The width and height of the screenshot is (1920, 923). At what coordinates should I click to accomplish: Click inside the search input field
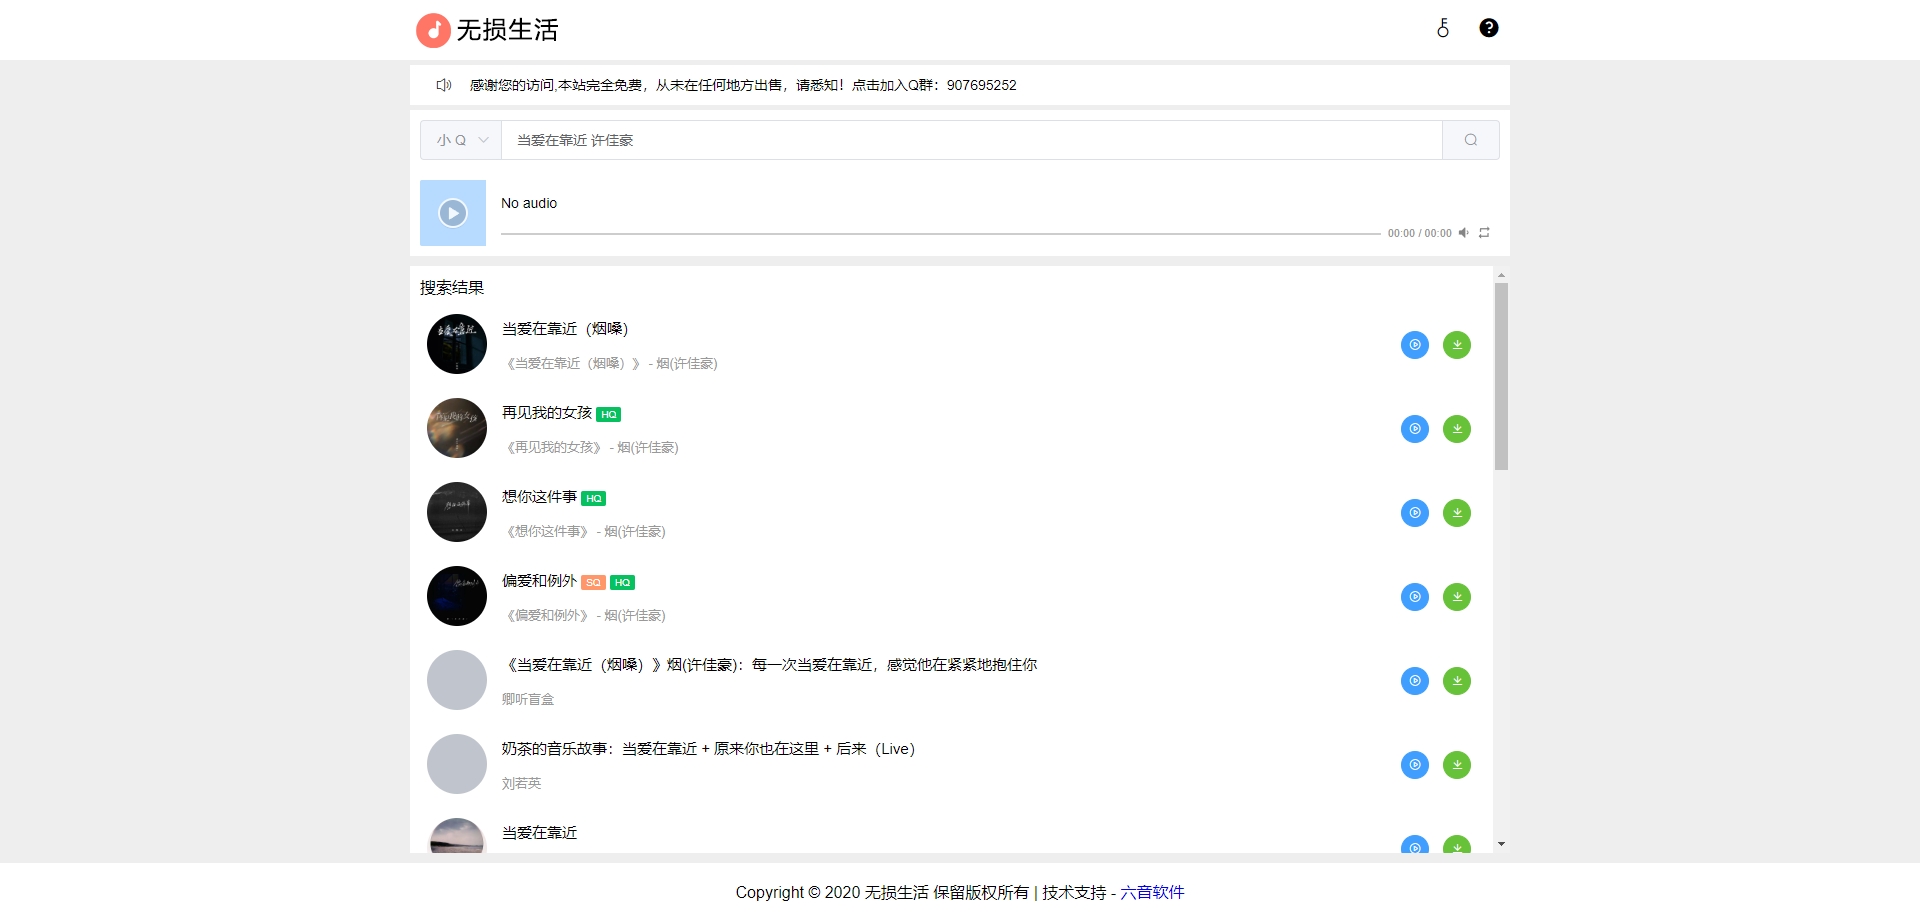pos(970,140)
